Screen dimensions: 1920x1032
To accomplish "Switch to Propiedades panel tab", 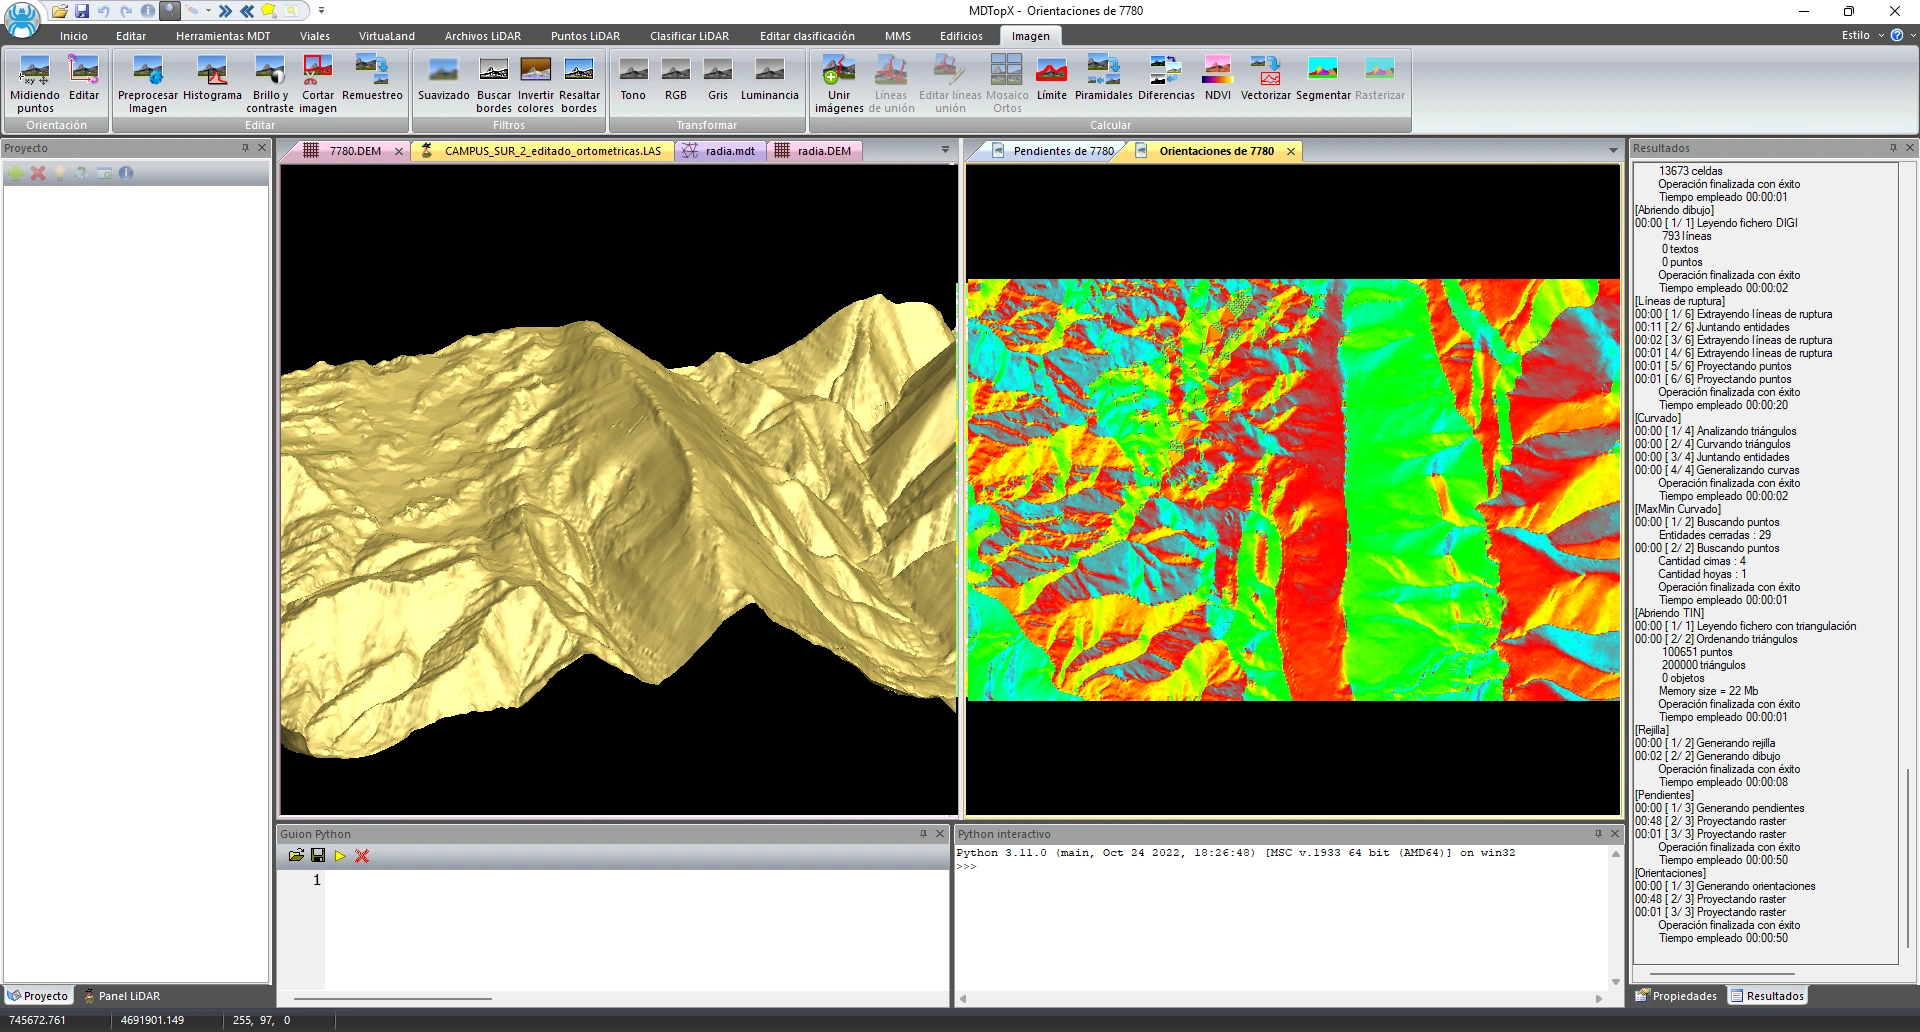I will pos(1676,996).
